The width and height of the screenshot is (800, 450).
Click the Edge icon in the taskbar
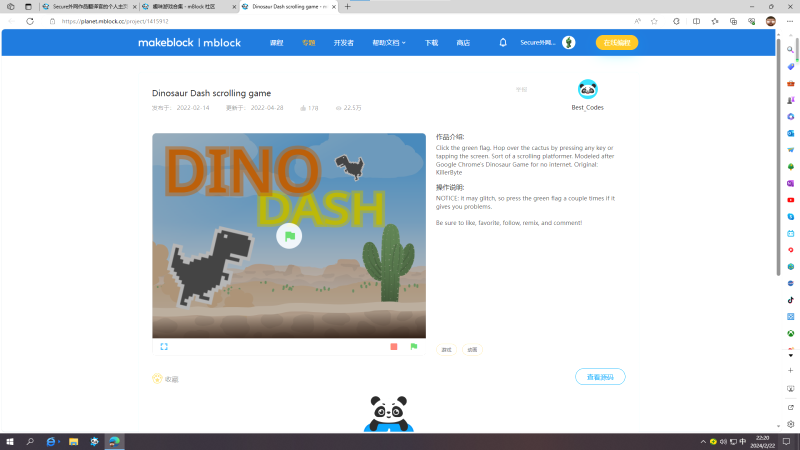pos(114,441)
